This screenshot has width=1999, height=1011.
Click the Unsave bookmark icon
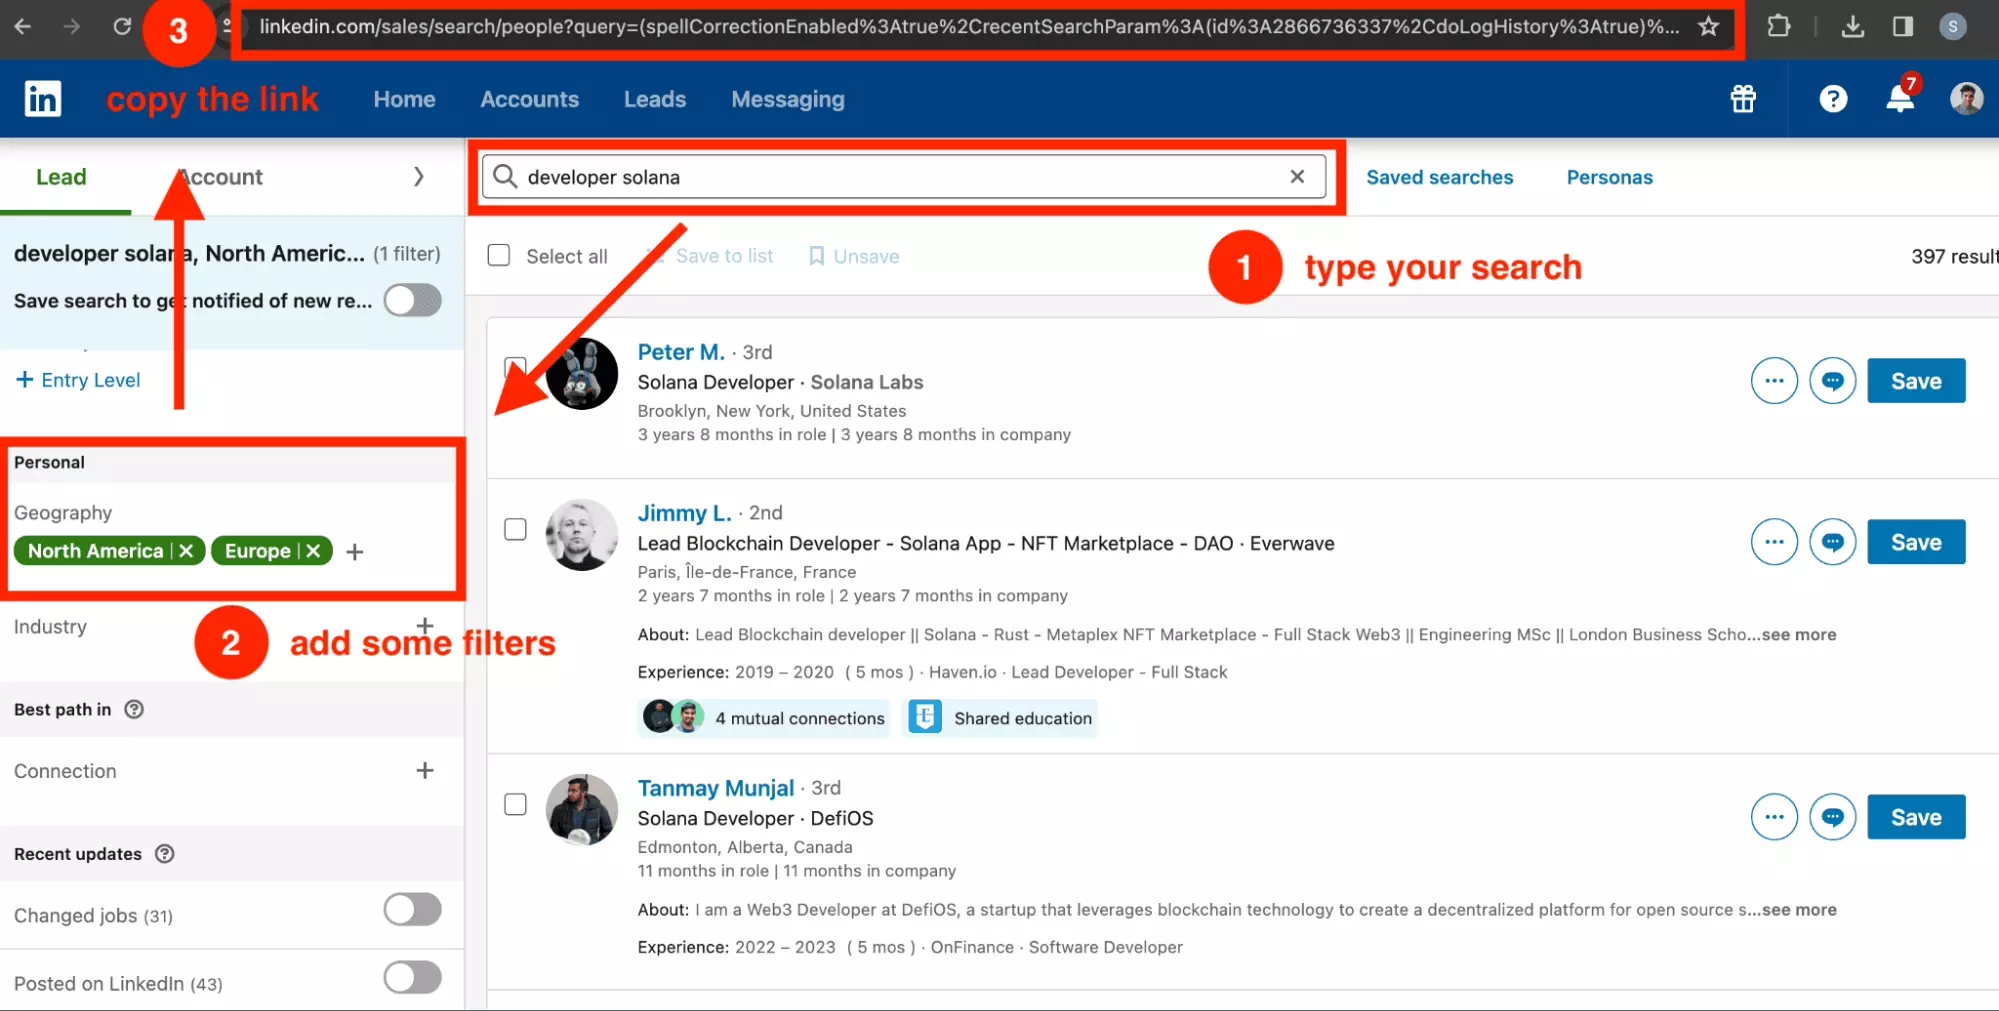tap(816, 256)
